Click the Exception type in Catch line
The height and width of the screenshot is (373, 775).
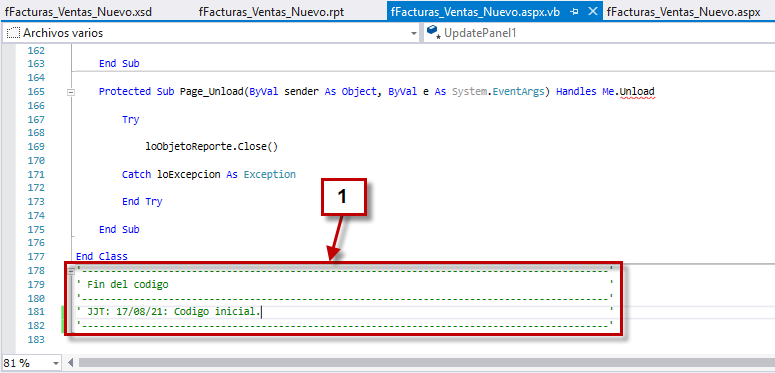click(x=269, y=174)
